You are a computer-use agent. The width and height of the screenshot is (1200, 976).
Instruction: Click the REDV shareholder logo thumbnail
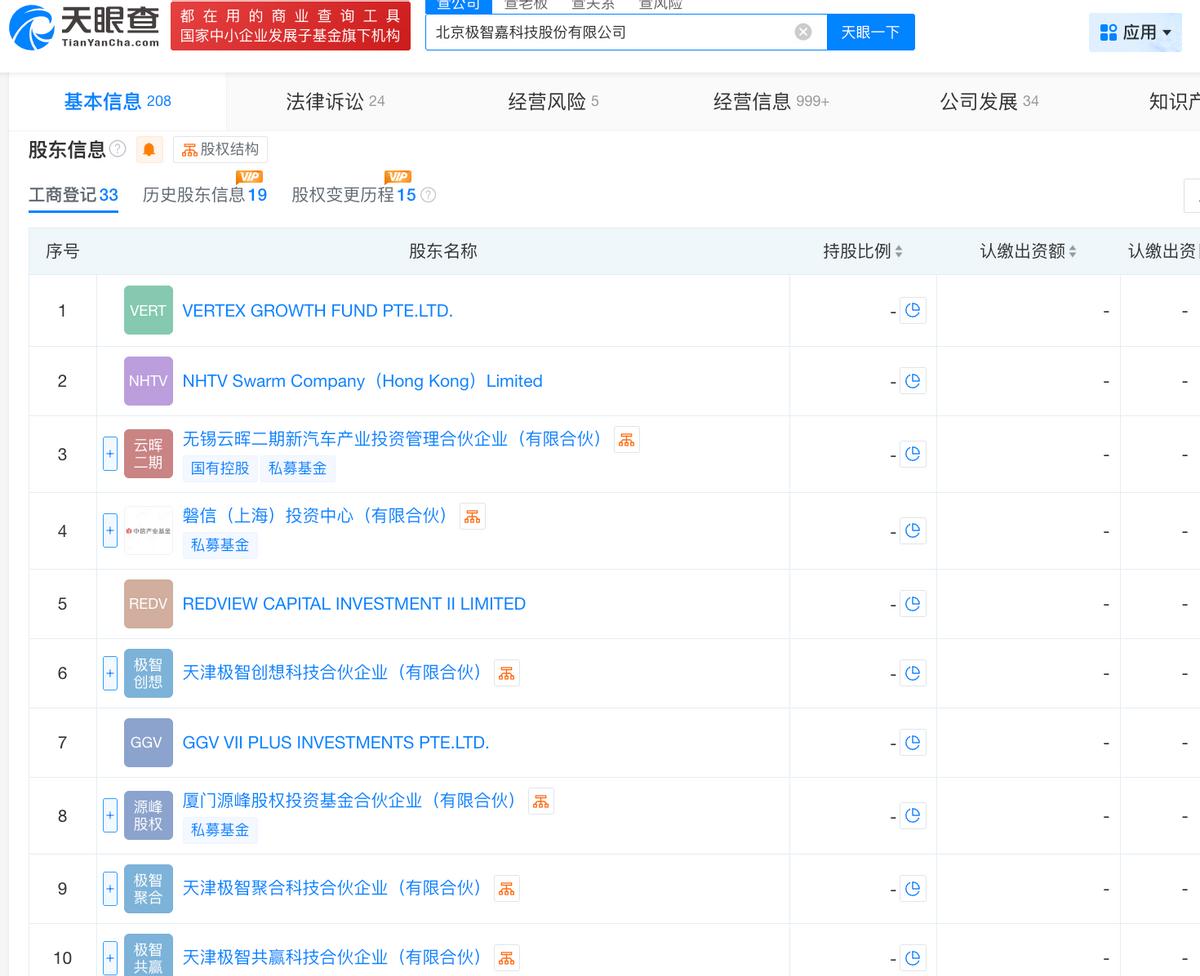[148, 604]
